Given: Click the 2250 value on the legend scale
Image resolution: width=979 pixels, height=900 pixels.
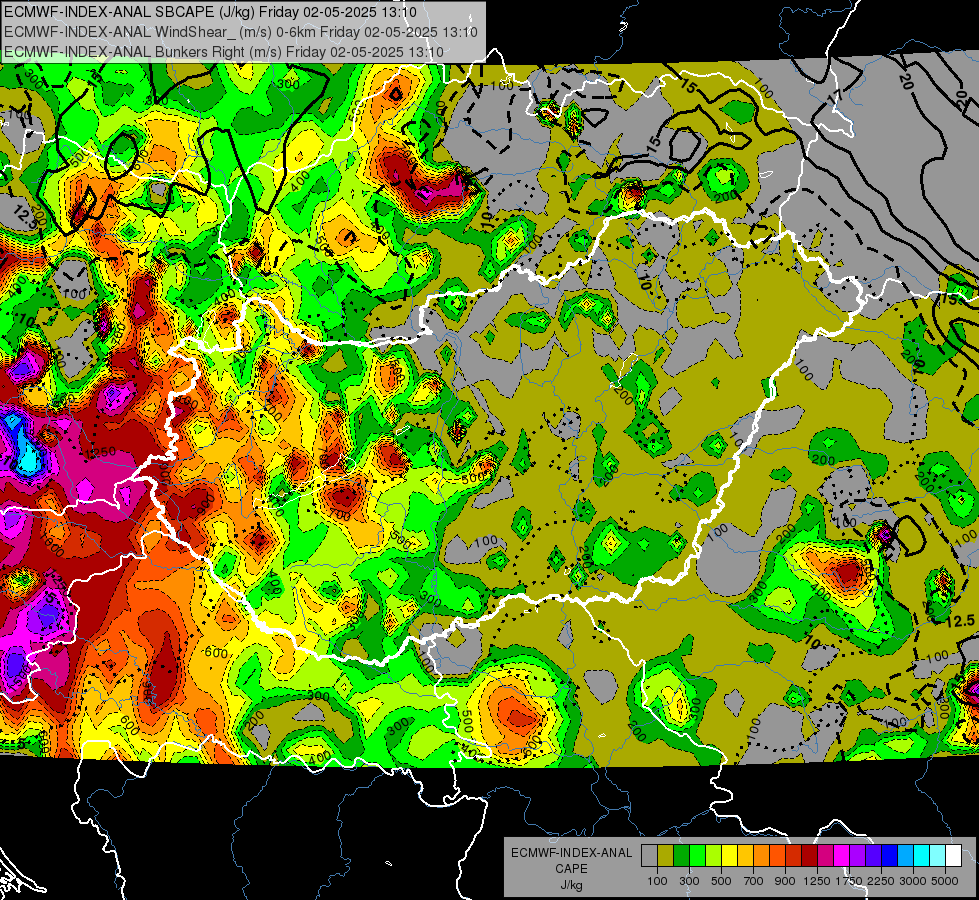Looking at the screenshot, I should [882, 881].
